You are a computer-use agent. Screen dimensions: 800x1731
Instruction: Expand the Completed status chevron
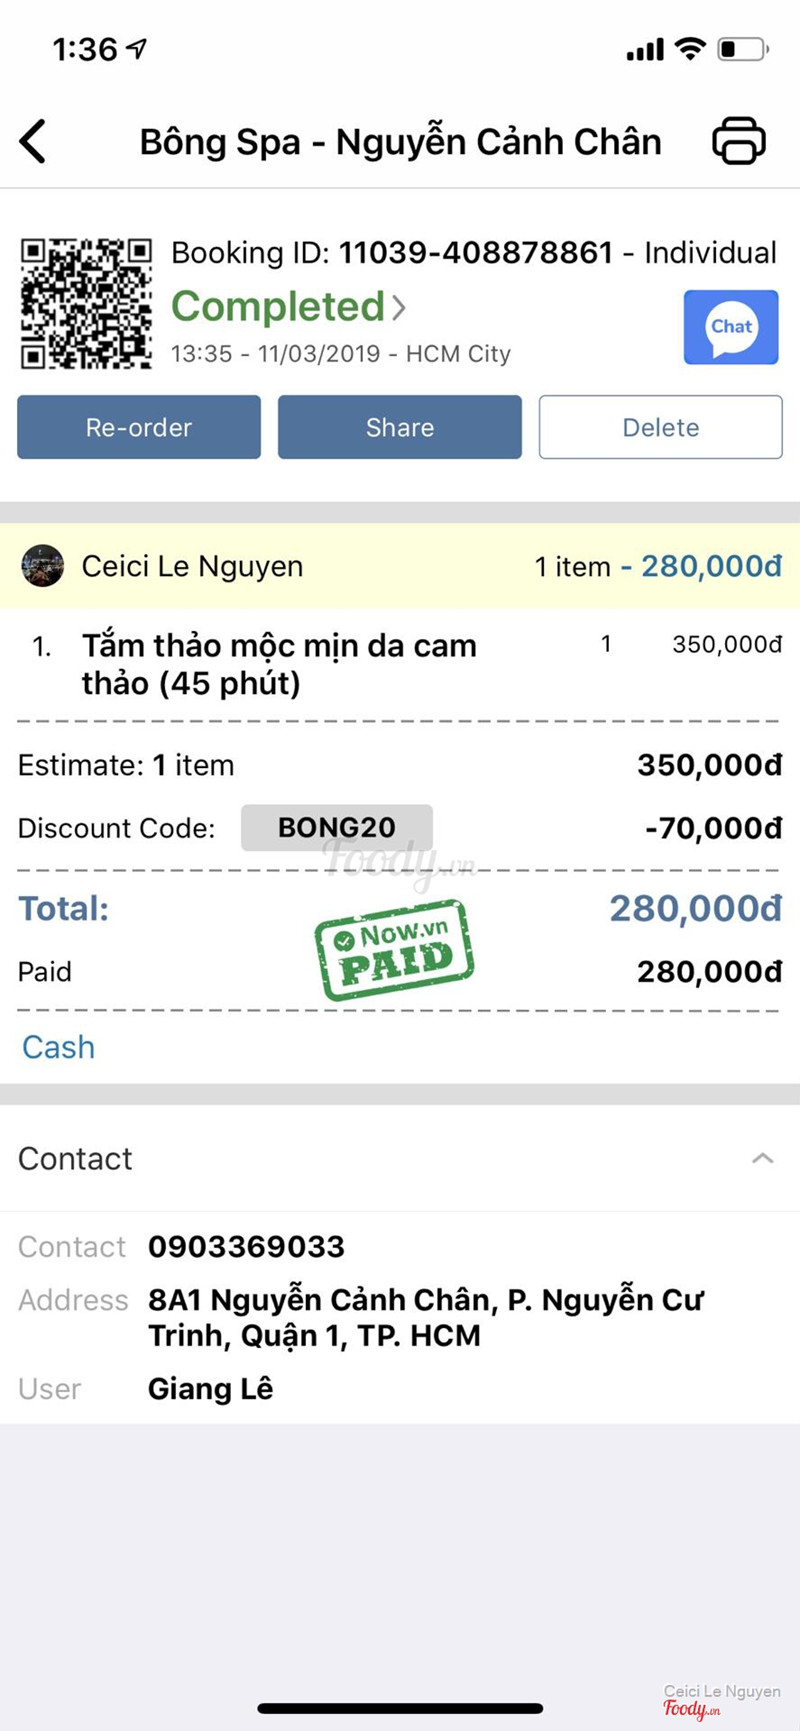399,307
